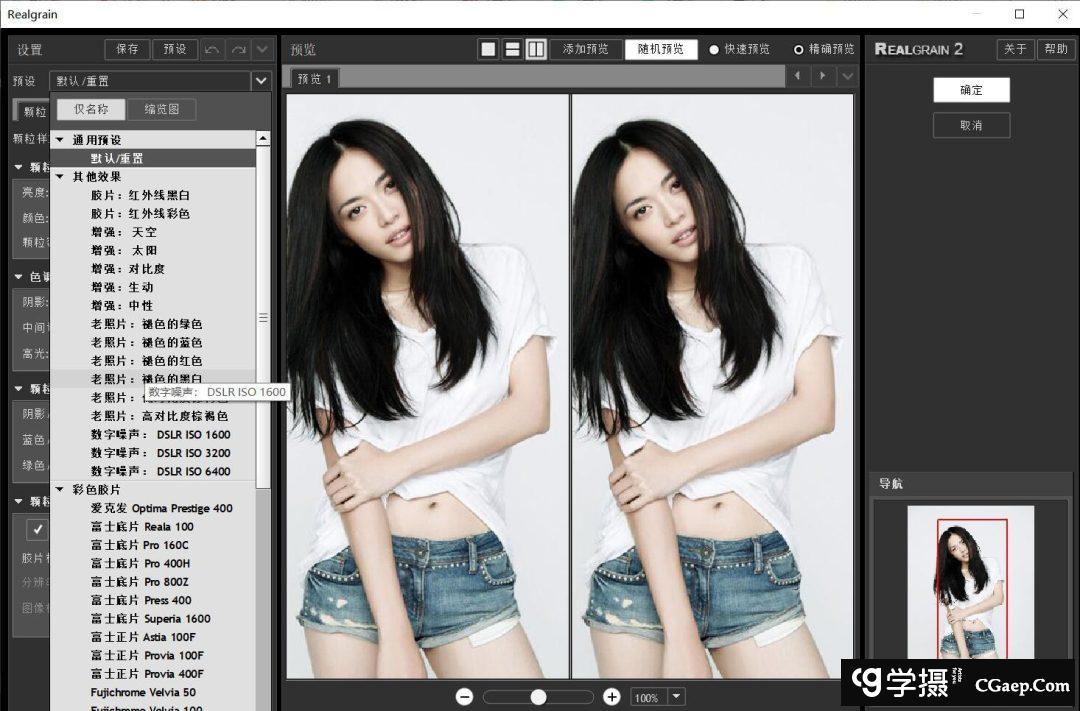Click the undo arrow in settings header
This screenshot has width=1080, height=711.
point(213,49)
